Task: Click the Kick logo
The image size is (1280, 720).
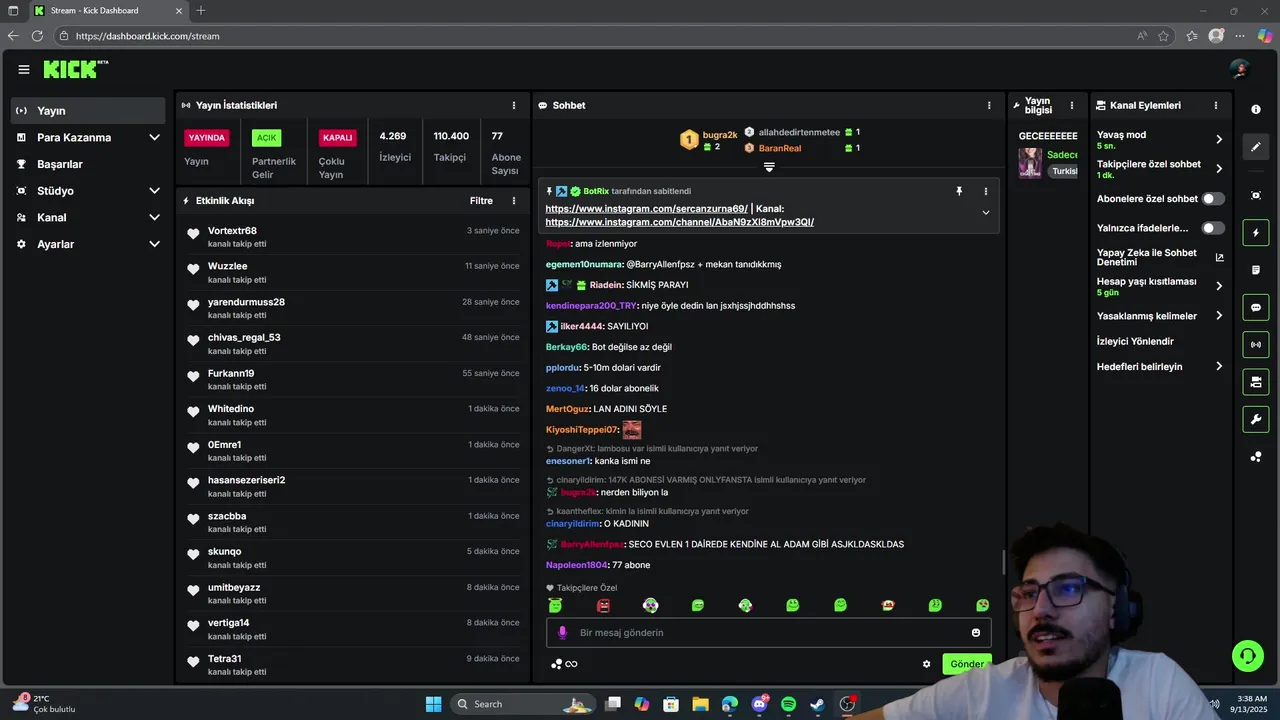Action: 76,69
